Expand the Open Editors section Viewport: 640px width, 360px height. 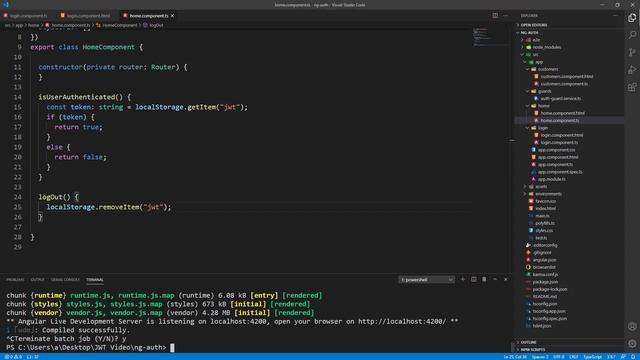[x=534, y=25]
